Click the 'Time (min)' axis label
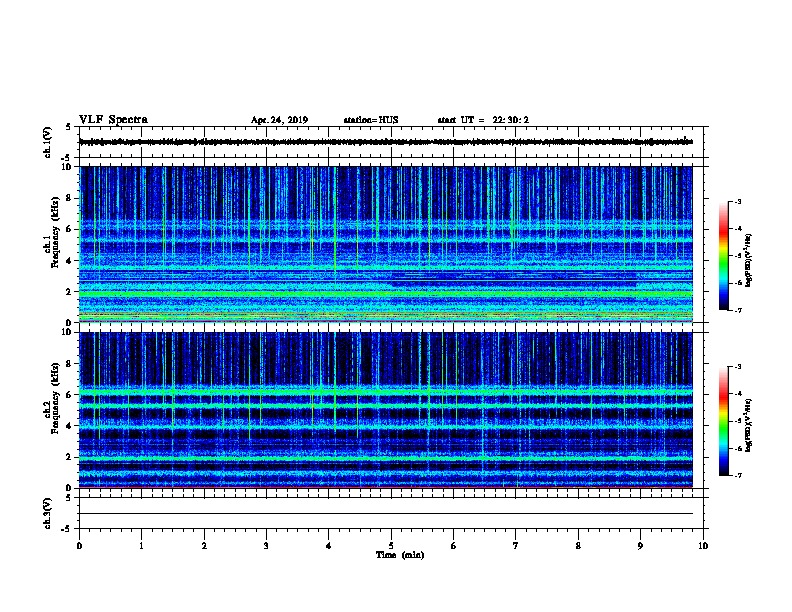The width and height of the screenshot is (792, 612). click(x=400, y=555)
